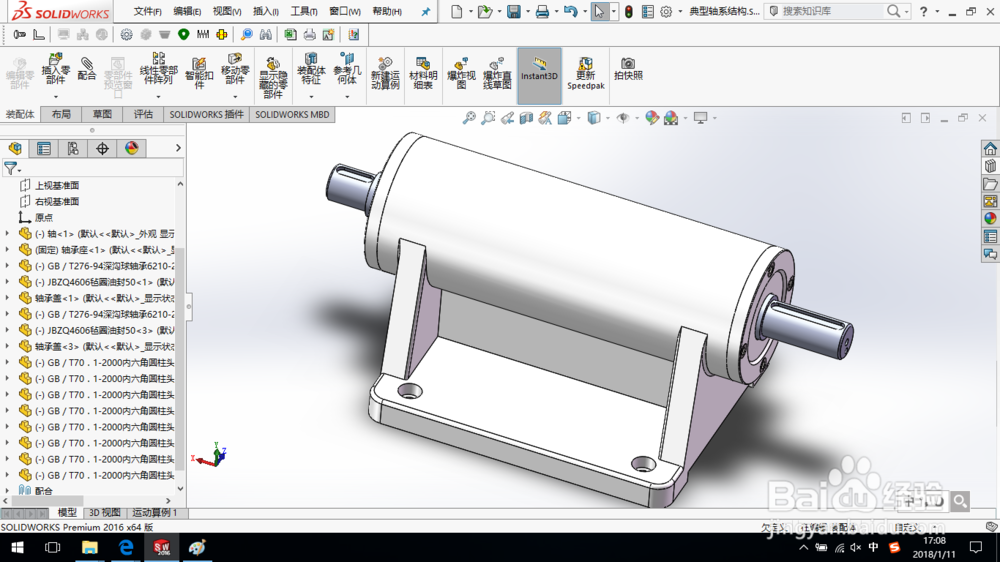The width and height of the screenshot is (1000, 562).
Task: Click the Section View icon
Action: 526,118
